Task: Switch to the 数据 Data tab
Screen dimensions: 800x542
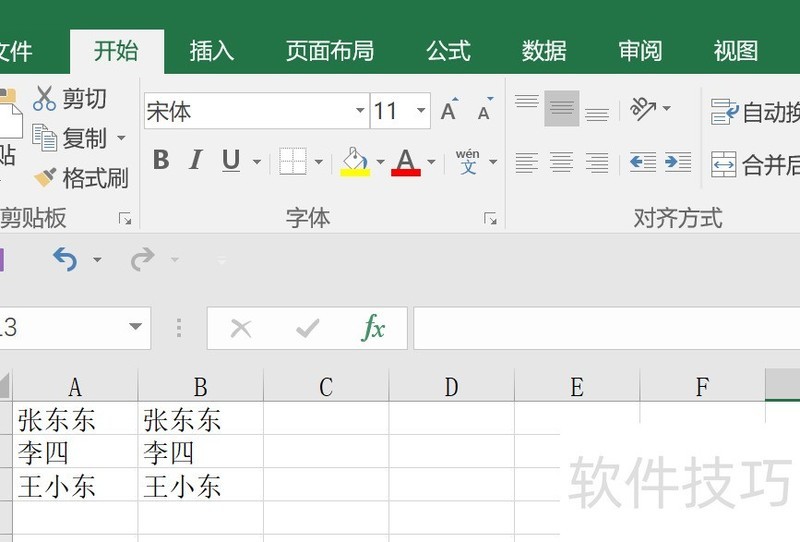Action: click(544, 52)
